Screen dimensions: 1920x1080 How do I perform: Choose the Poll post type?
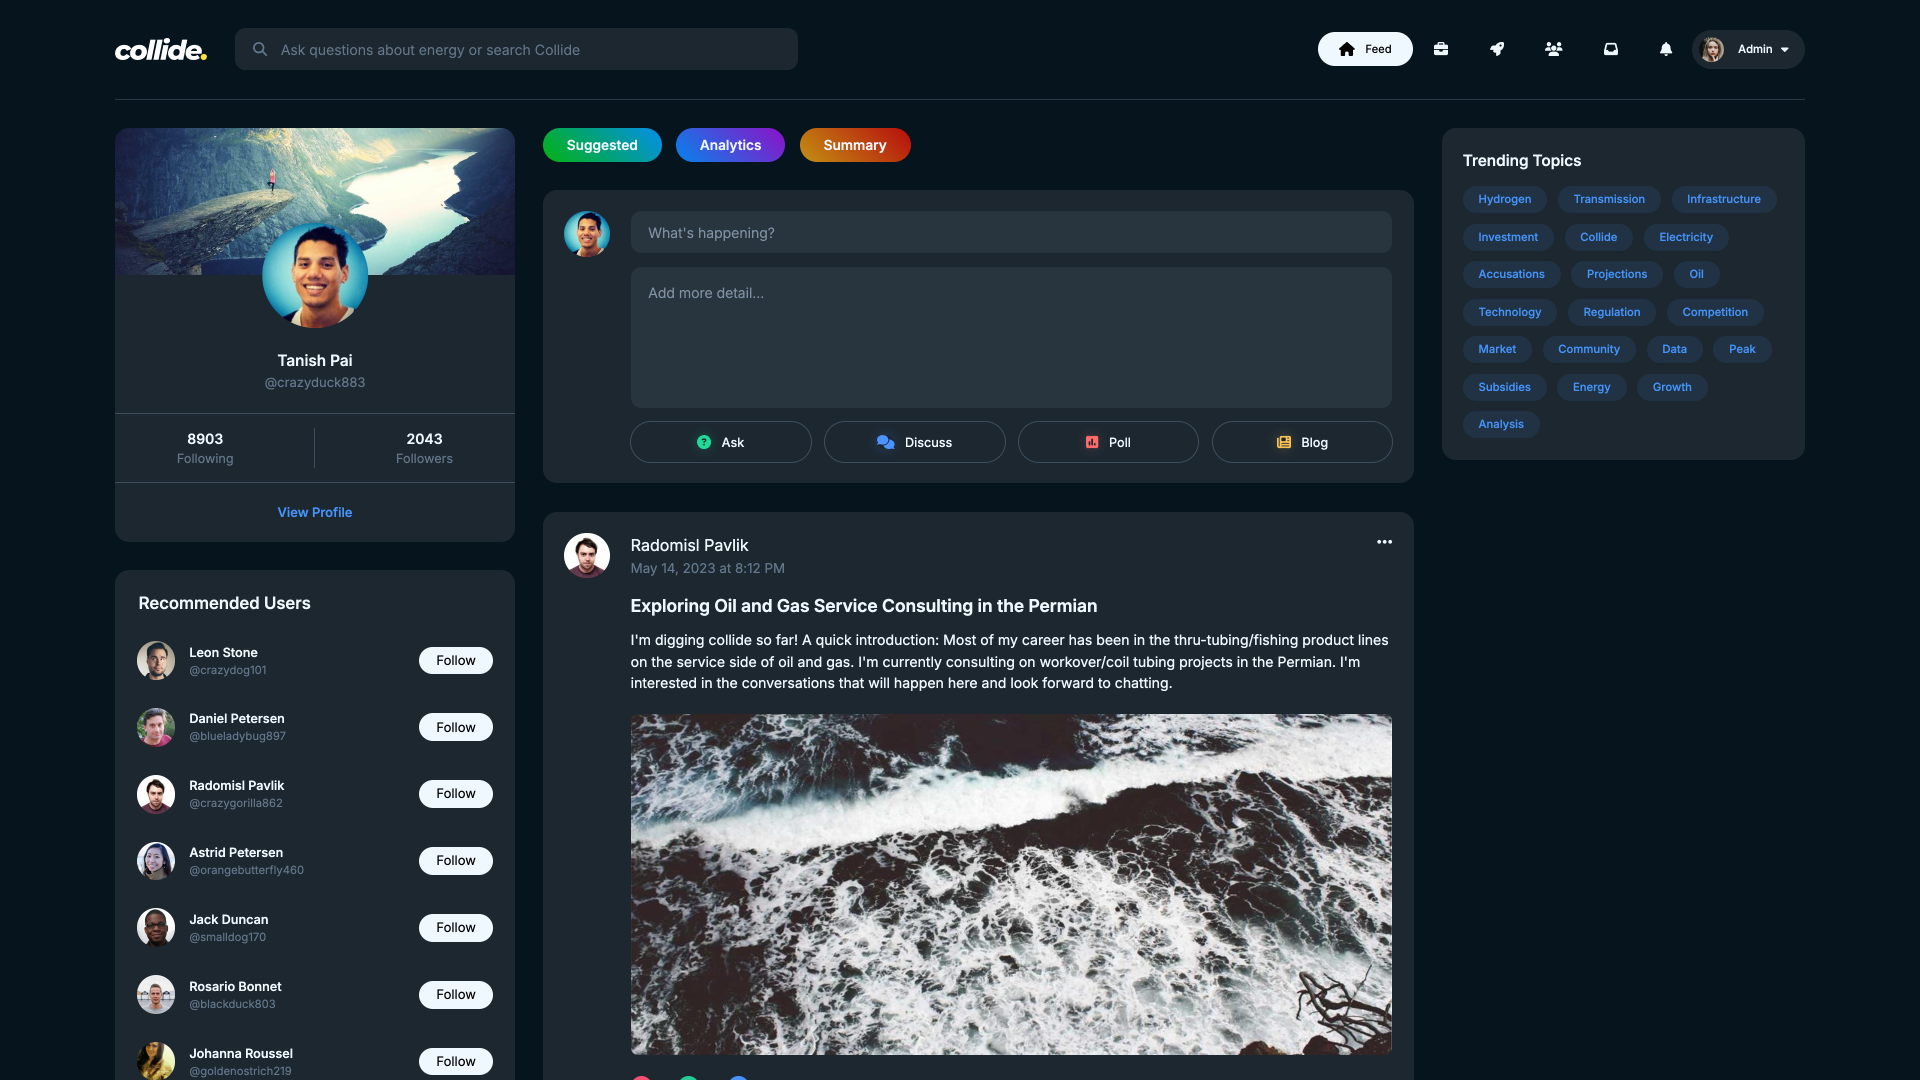(1107, 442)
